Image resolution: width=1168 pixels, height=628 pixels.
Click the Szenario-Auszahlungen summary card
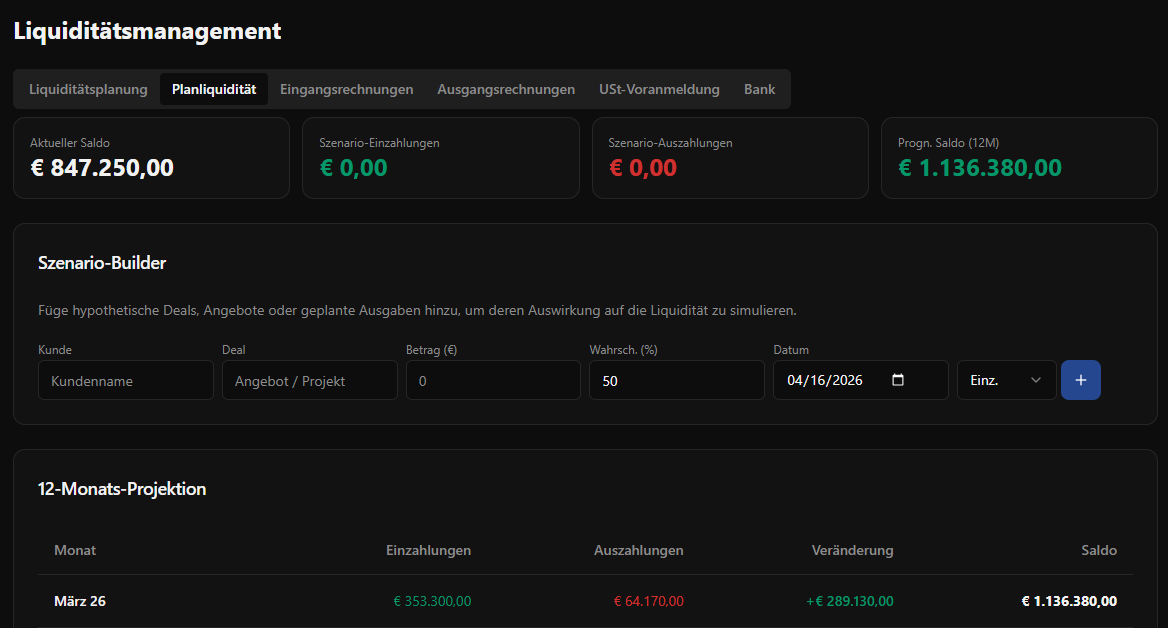730,158
